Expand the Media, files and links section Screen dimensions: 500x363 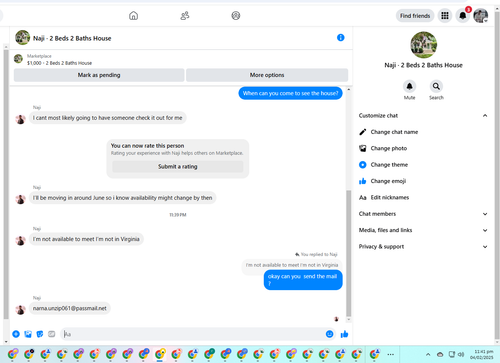pos(423,230)
